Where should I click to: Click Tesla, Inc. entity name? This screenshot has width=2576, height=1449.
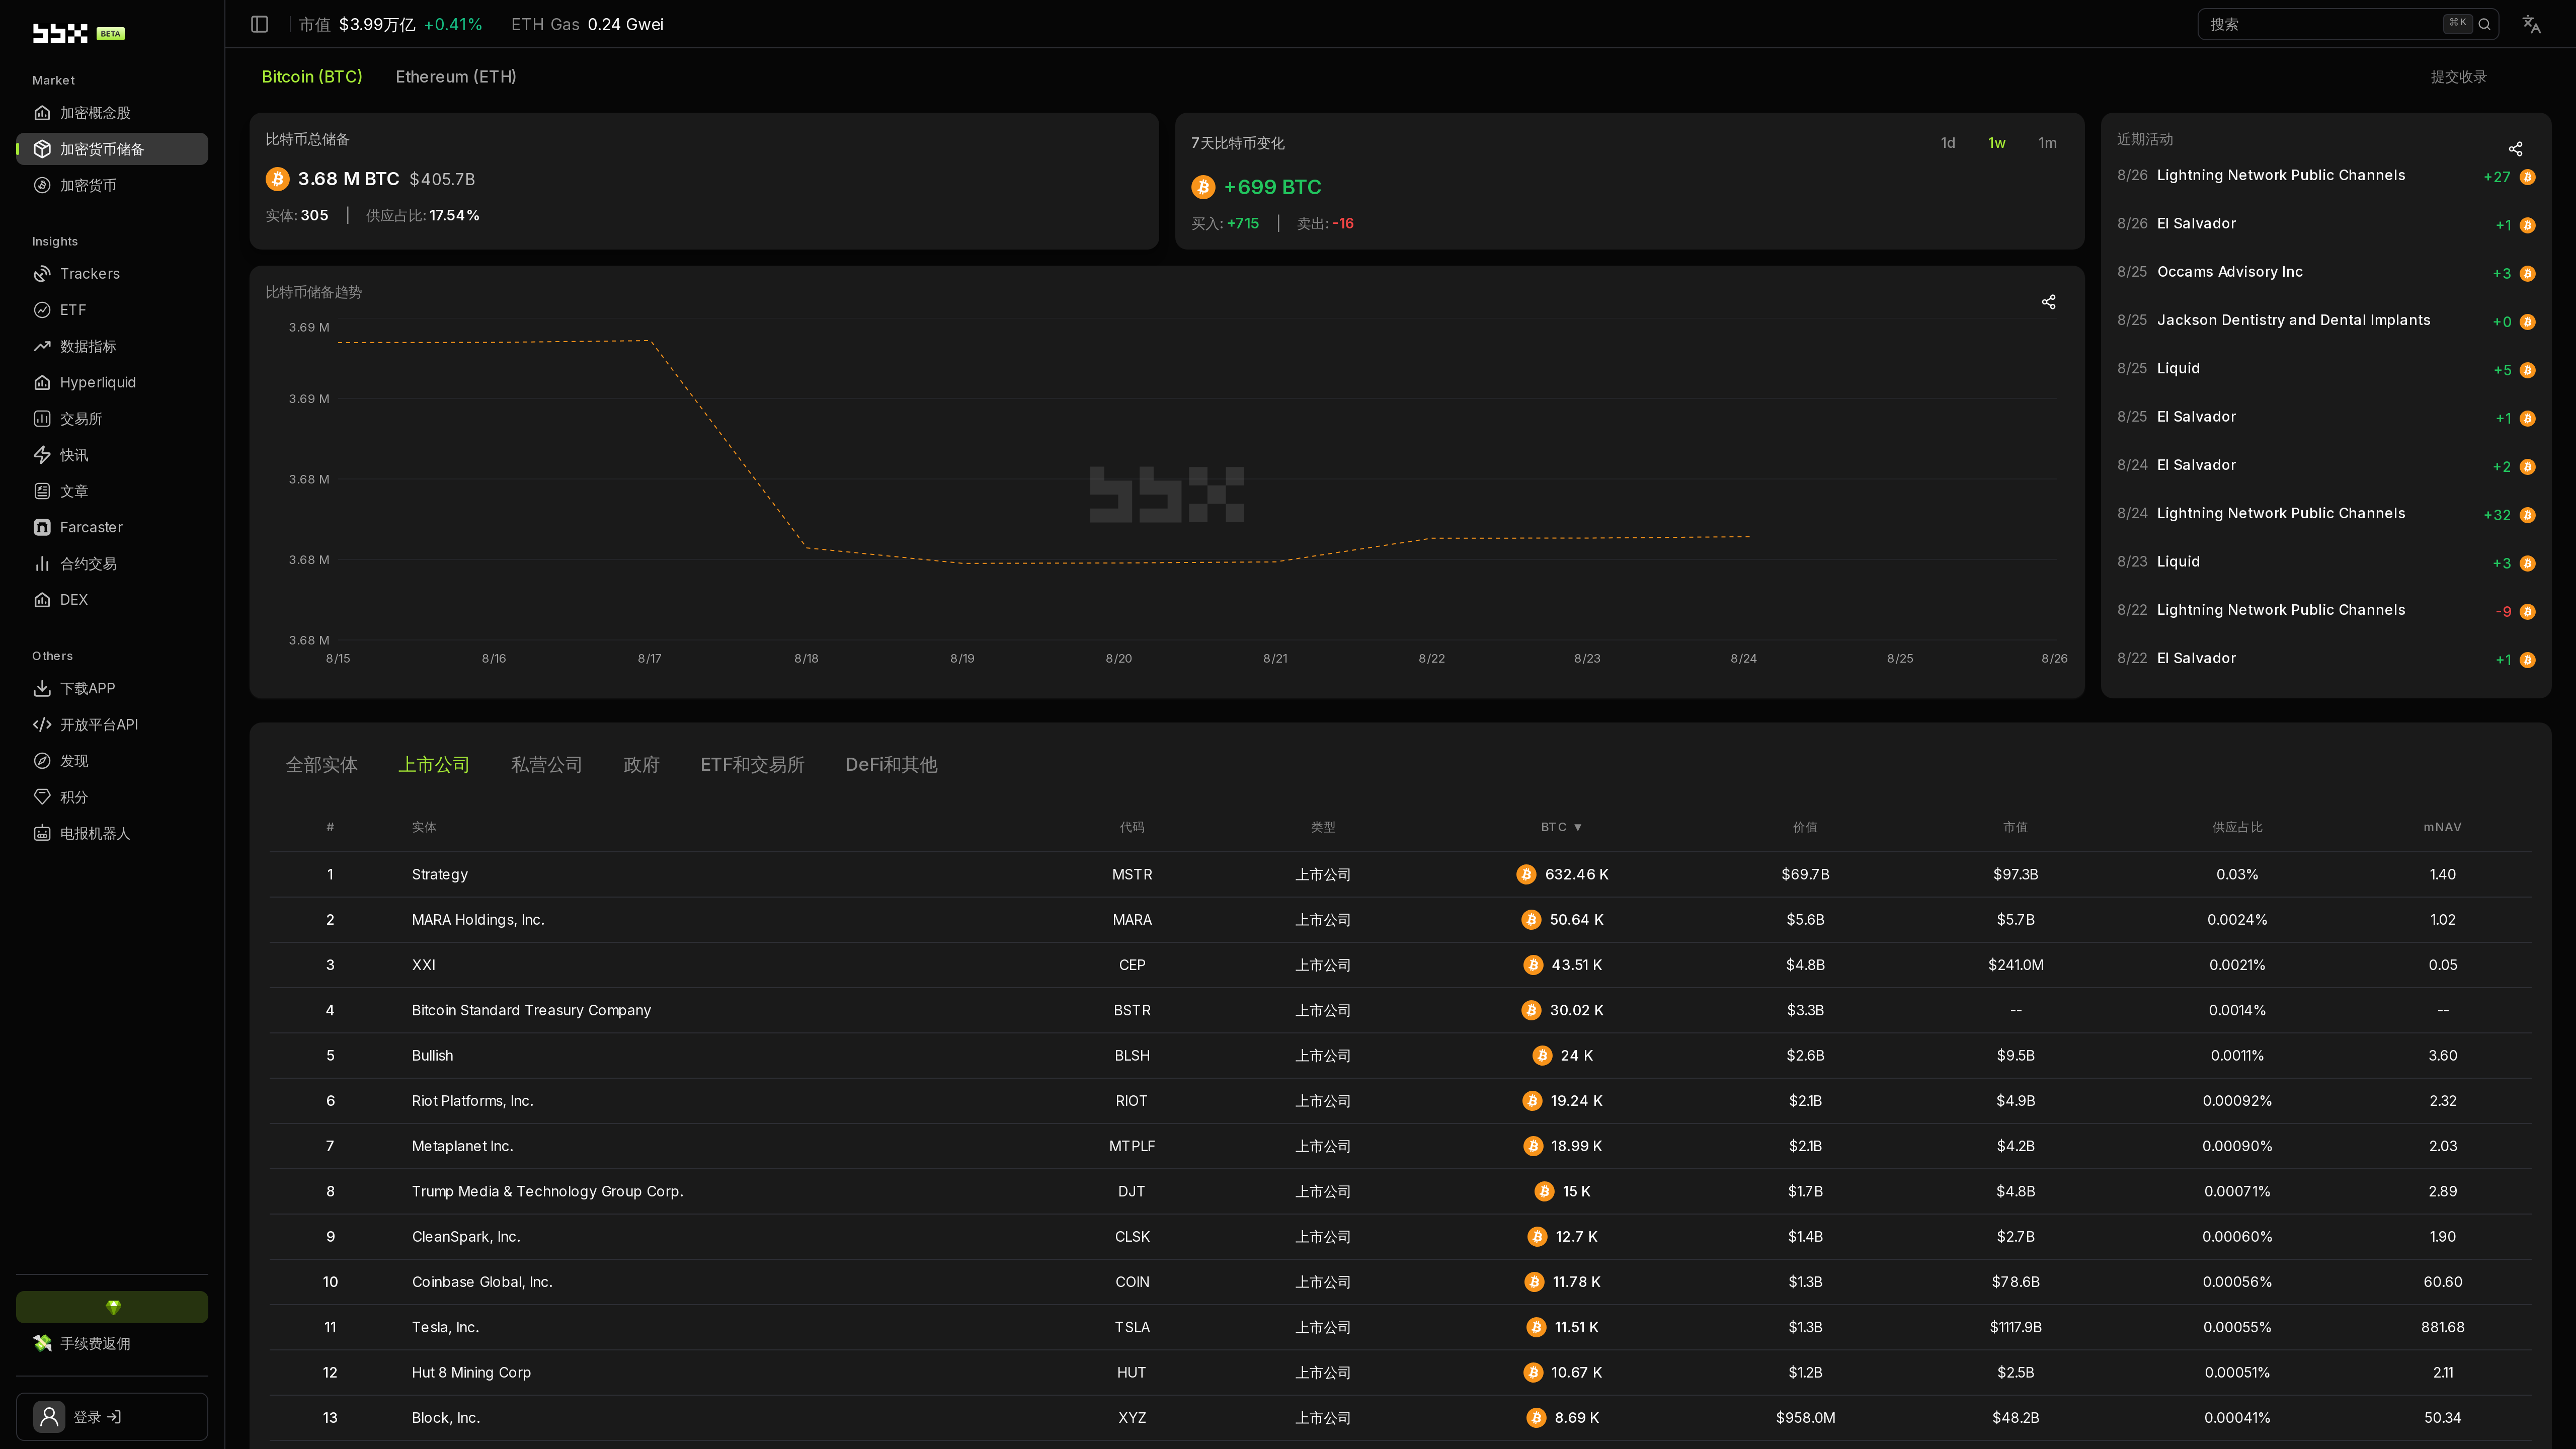(x=446, y=1328)
